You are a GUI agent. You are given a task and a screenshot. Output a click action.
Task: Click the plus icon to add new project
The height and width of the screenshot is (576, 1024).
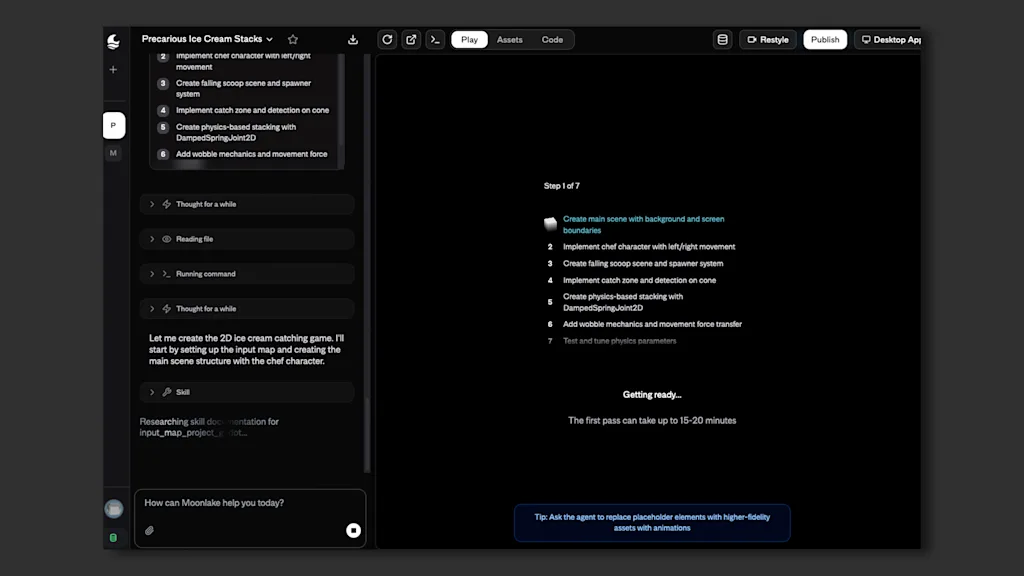pos(113,70)
